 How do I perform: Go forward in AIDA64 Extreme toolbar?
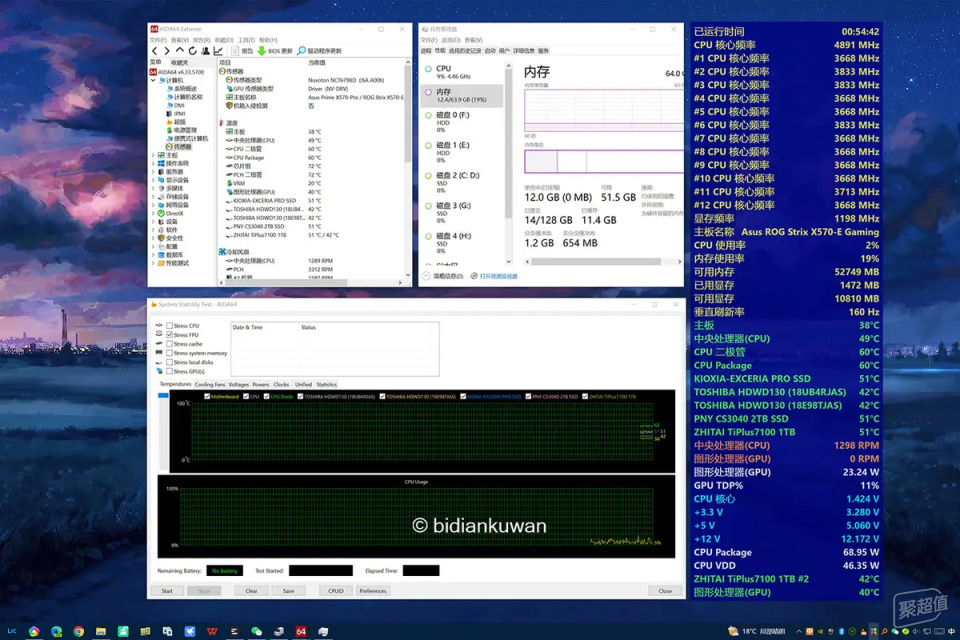point(167,51)
